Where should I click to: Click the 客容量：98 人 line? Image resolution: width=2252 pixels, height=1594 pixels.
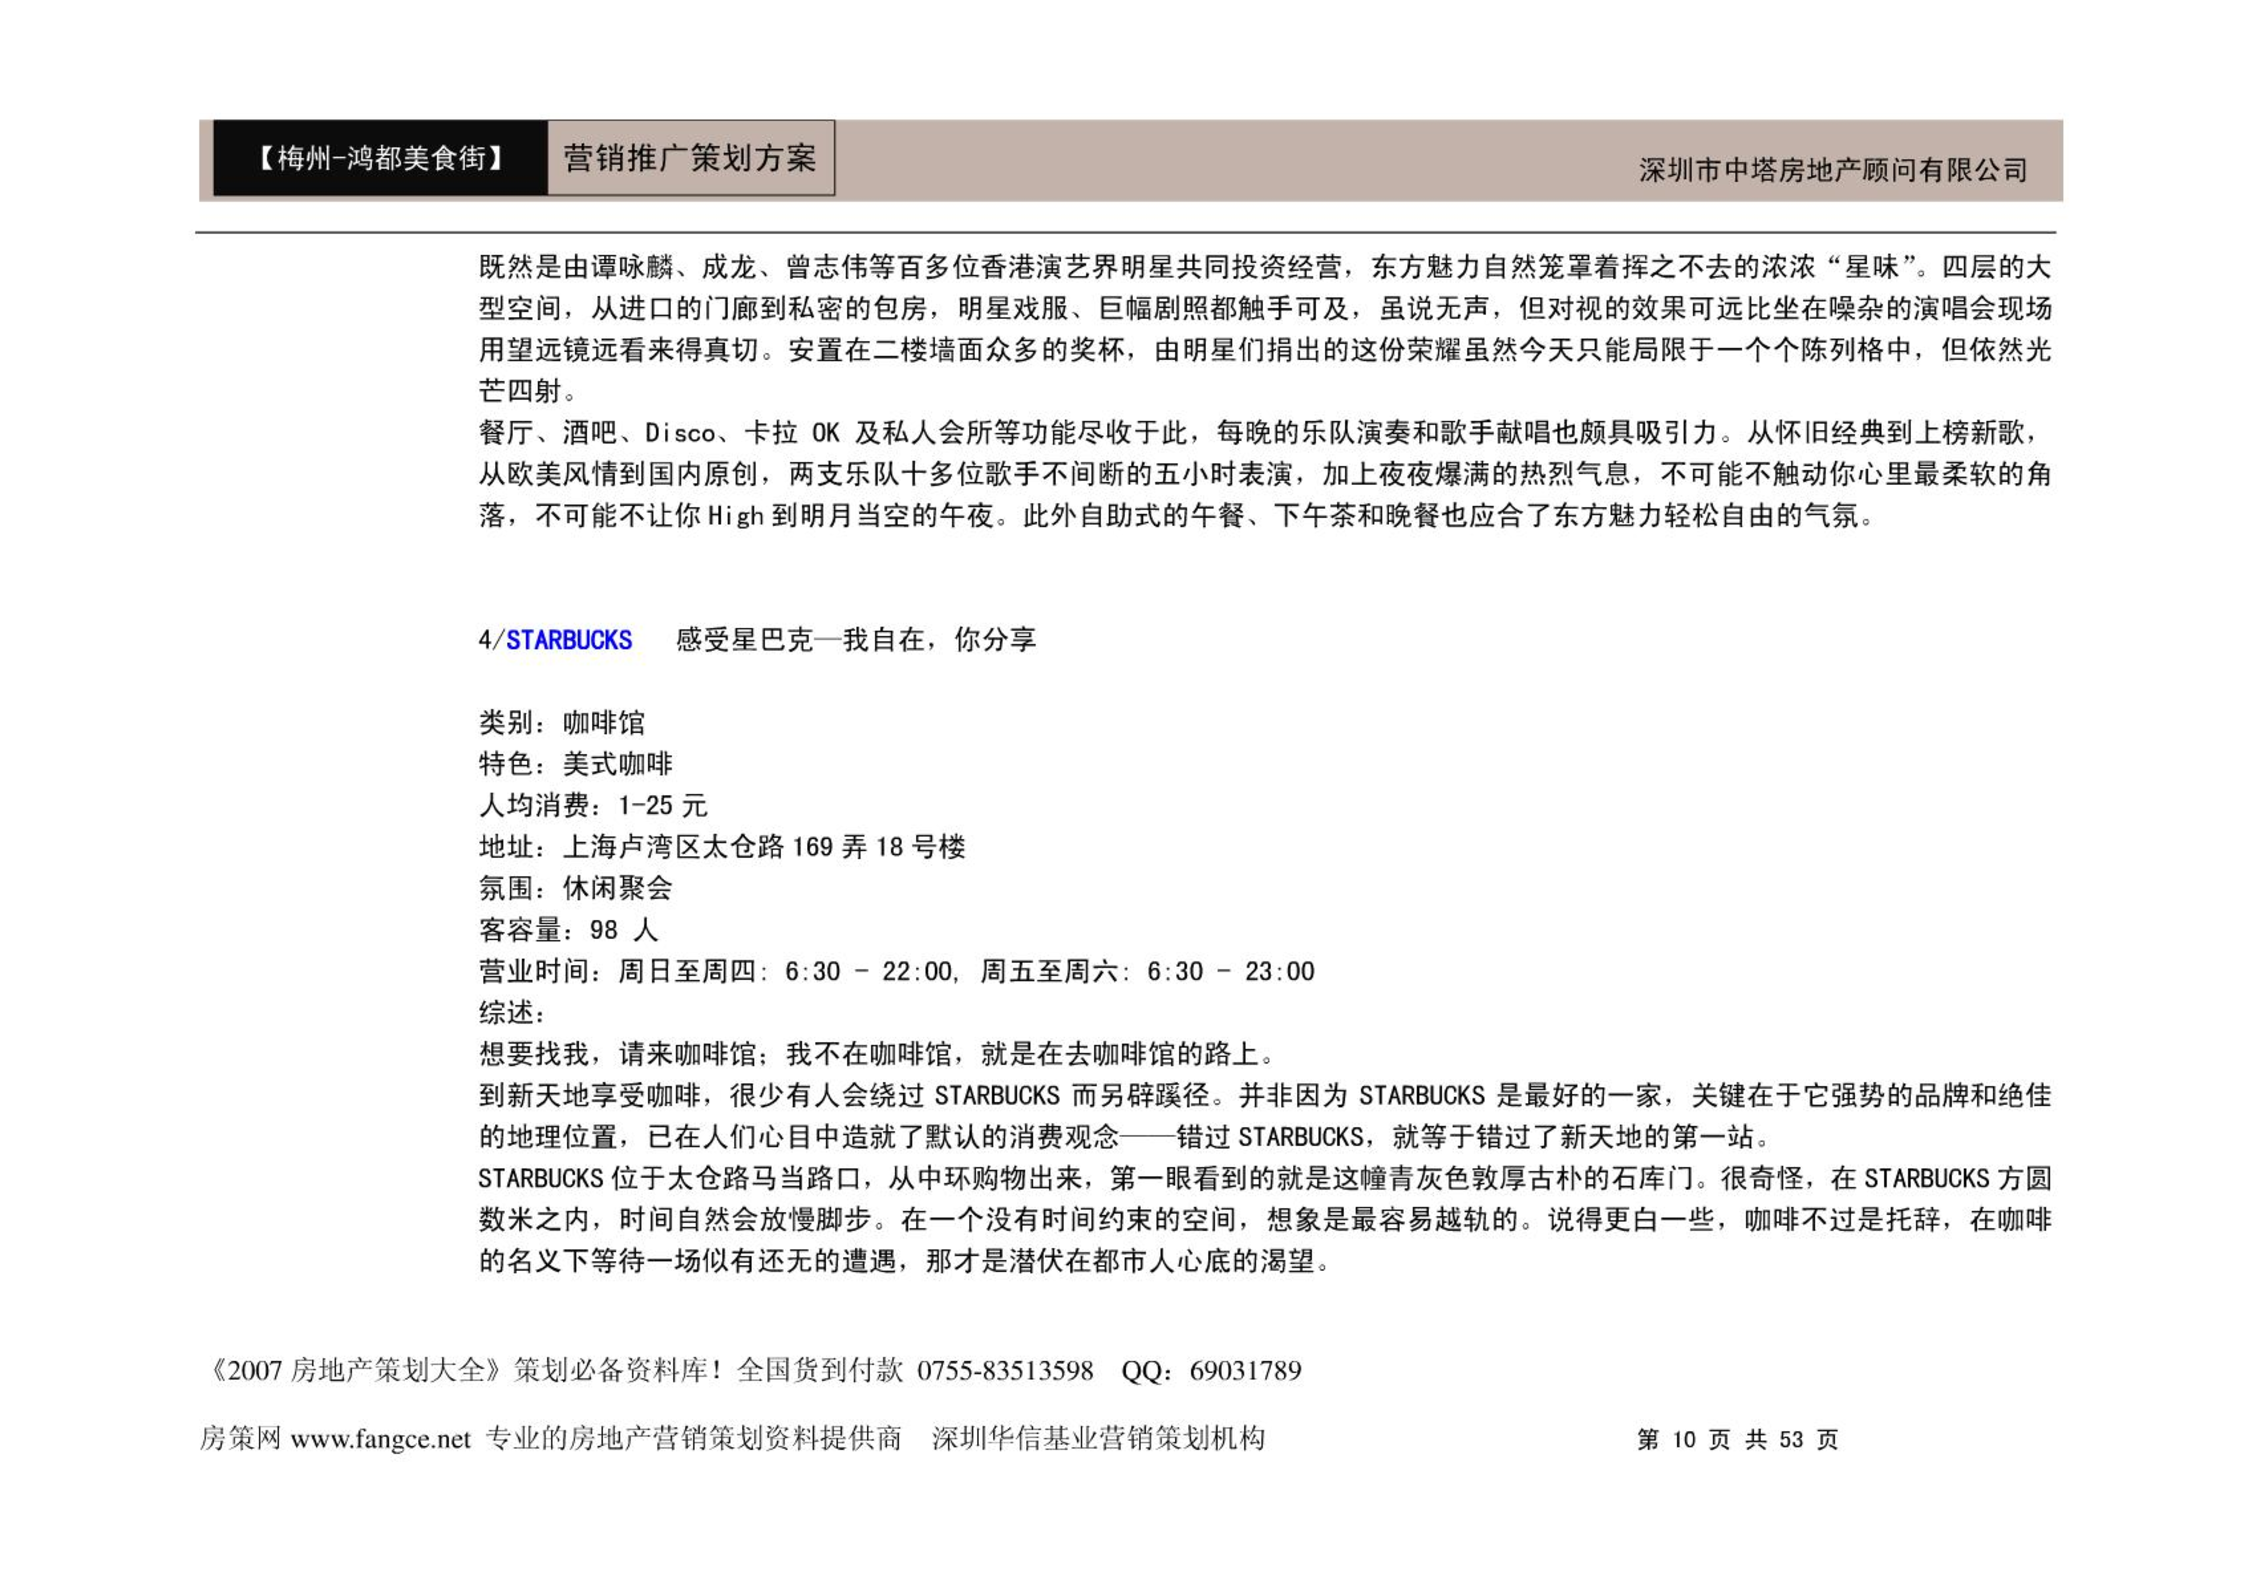[568, 930]
